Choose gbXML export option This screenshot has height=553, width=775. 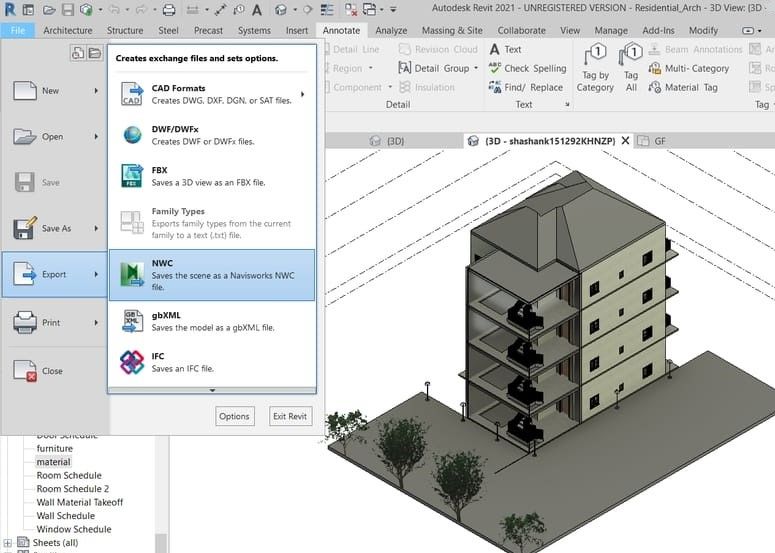pyautogui.click(x=212, y=321)
